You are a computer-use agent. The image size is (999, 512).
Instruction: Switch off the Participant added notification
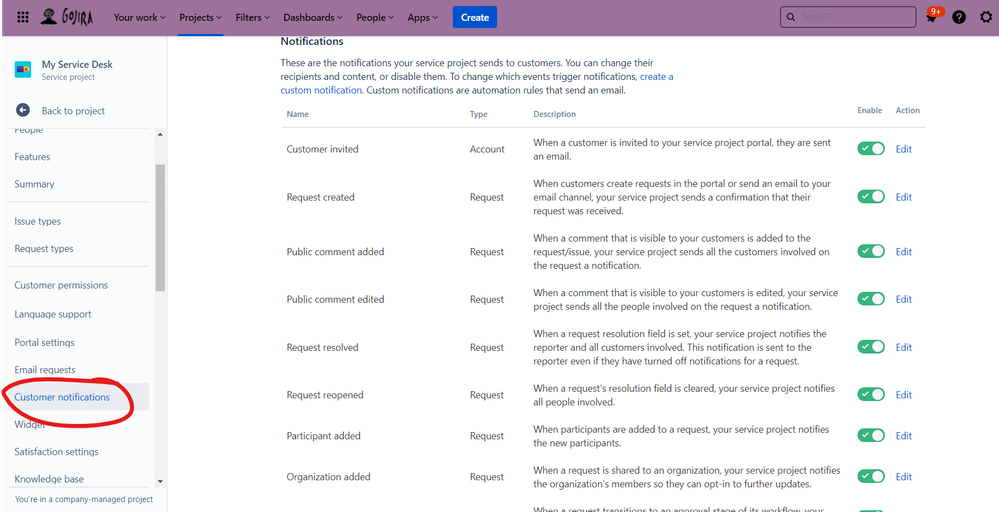[x=871, y=436]
